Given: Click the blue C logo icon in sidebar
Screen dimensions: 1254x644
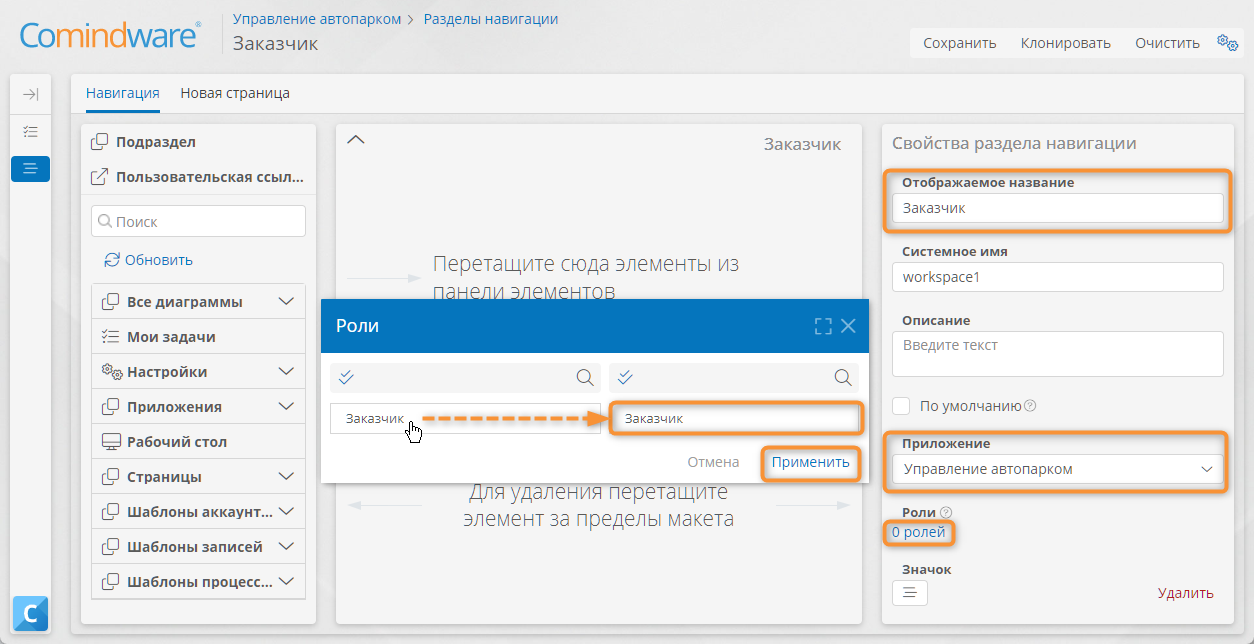Looking at the screenshot, I should click(x=30, y=612).
